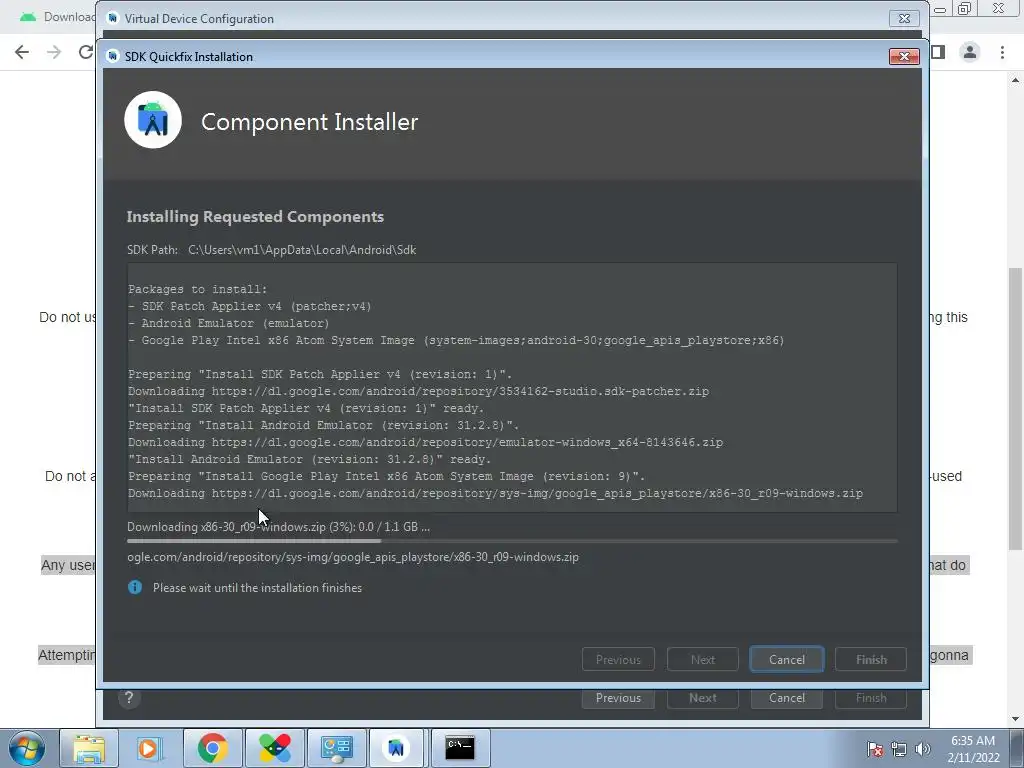Screen dimensions: 1024x768
Task: Reload the Chrome page
Action: 86,52
